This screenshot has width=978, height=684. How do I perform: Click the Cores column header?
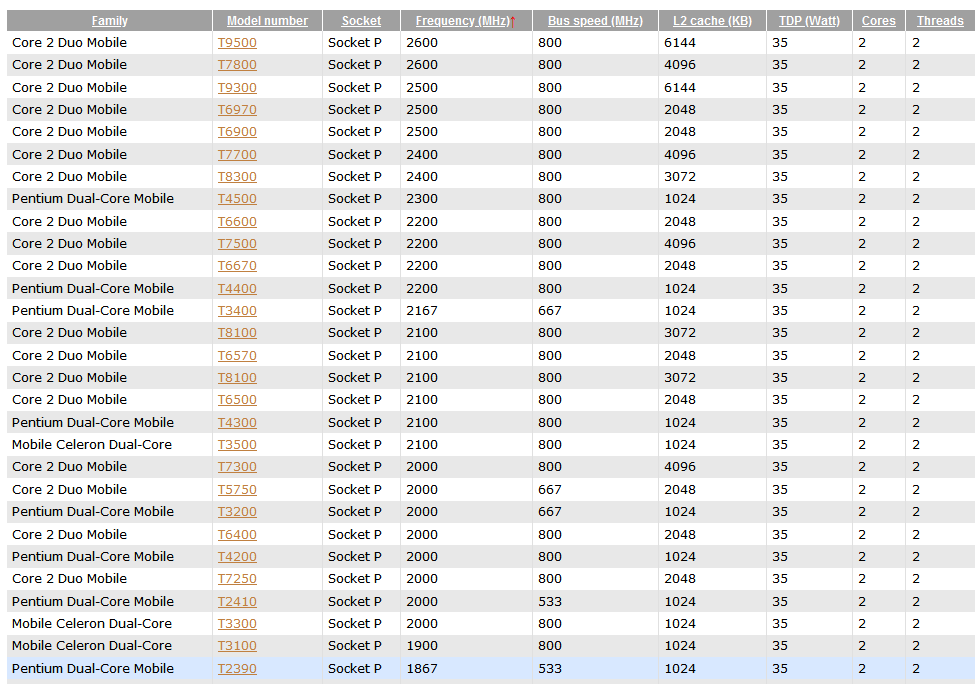click(878, 21)
